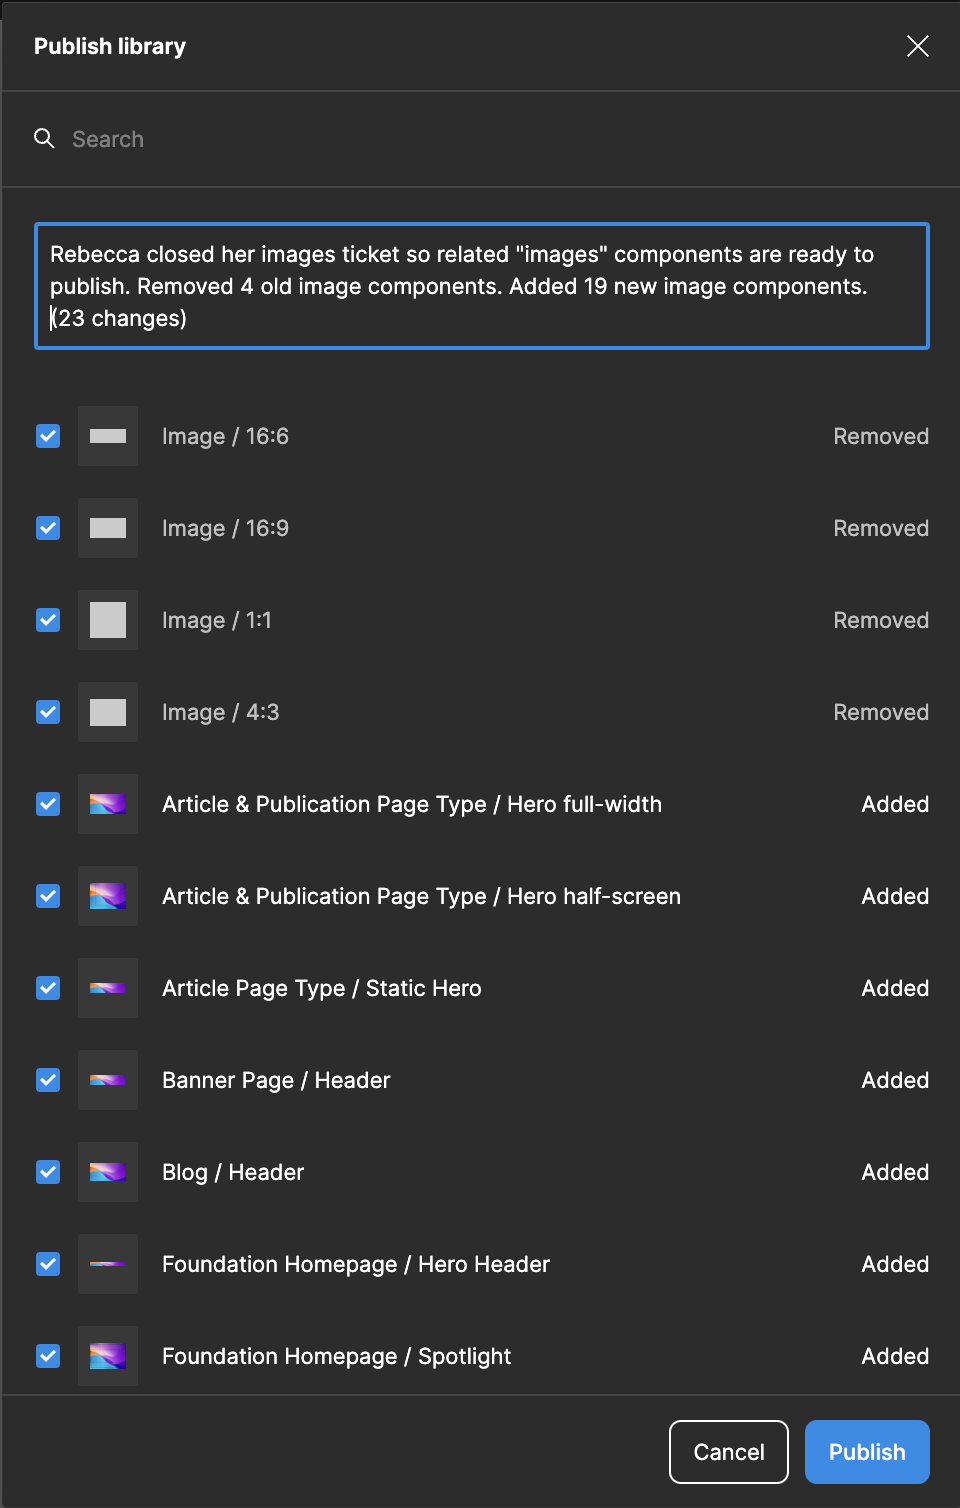This screenshot has height=1508, width=960.
Task: Click the Cancel button
Action: point(728,1451)
